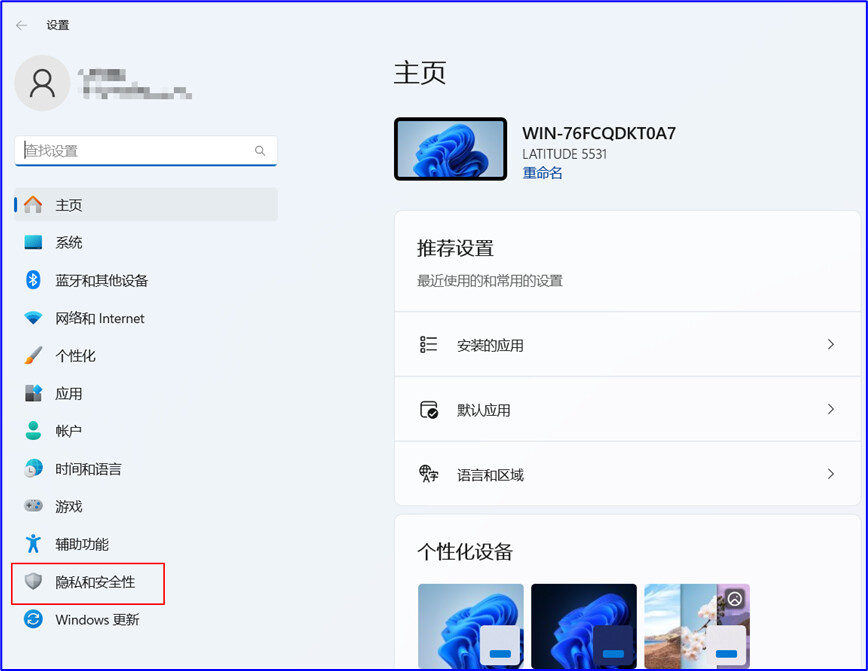Screen dimensions: 868x671
Task: Open Bluetooth icon for 蓝牙和其他设备
Action: [x=33, y=280]
